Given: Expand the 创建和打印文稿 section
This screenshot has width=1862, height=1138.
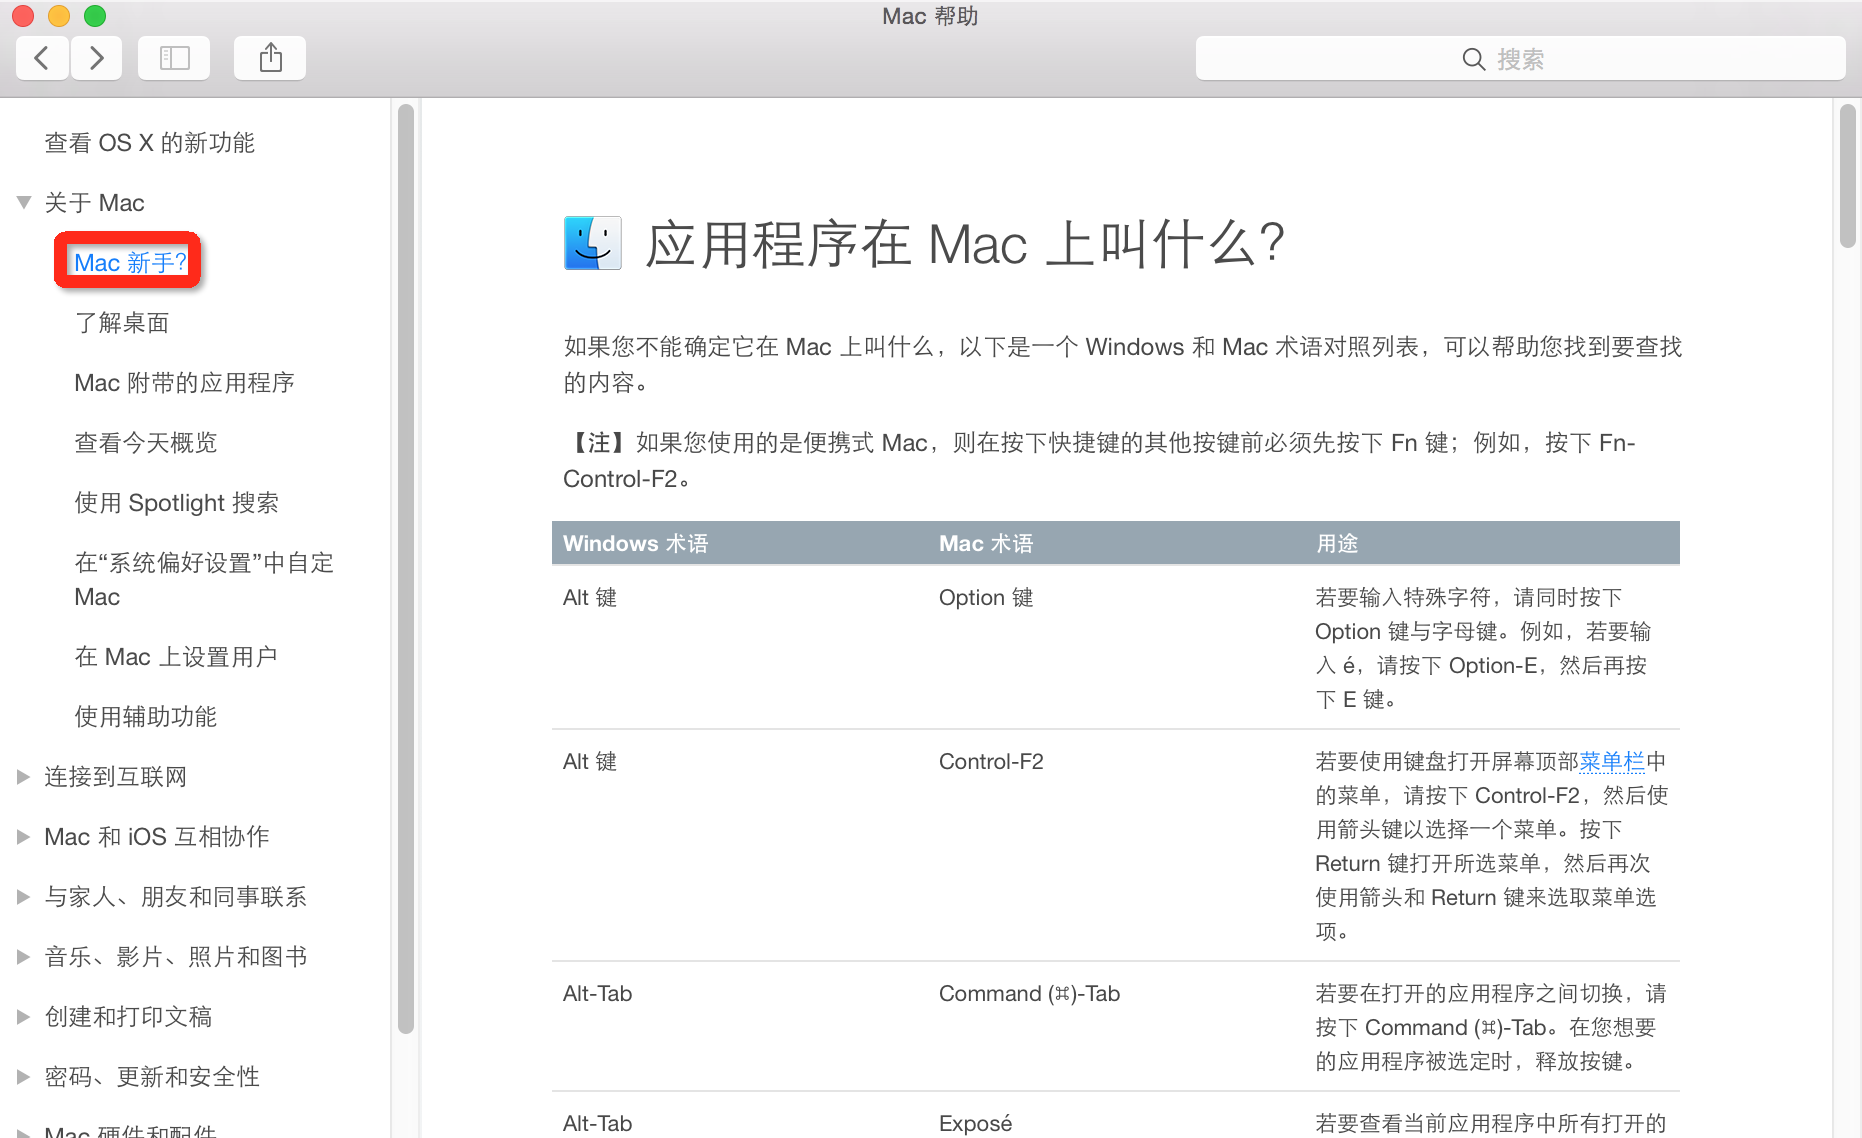Looking at the screenshot, I should [24, 1017].
